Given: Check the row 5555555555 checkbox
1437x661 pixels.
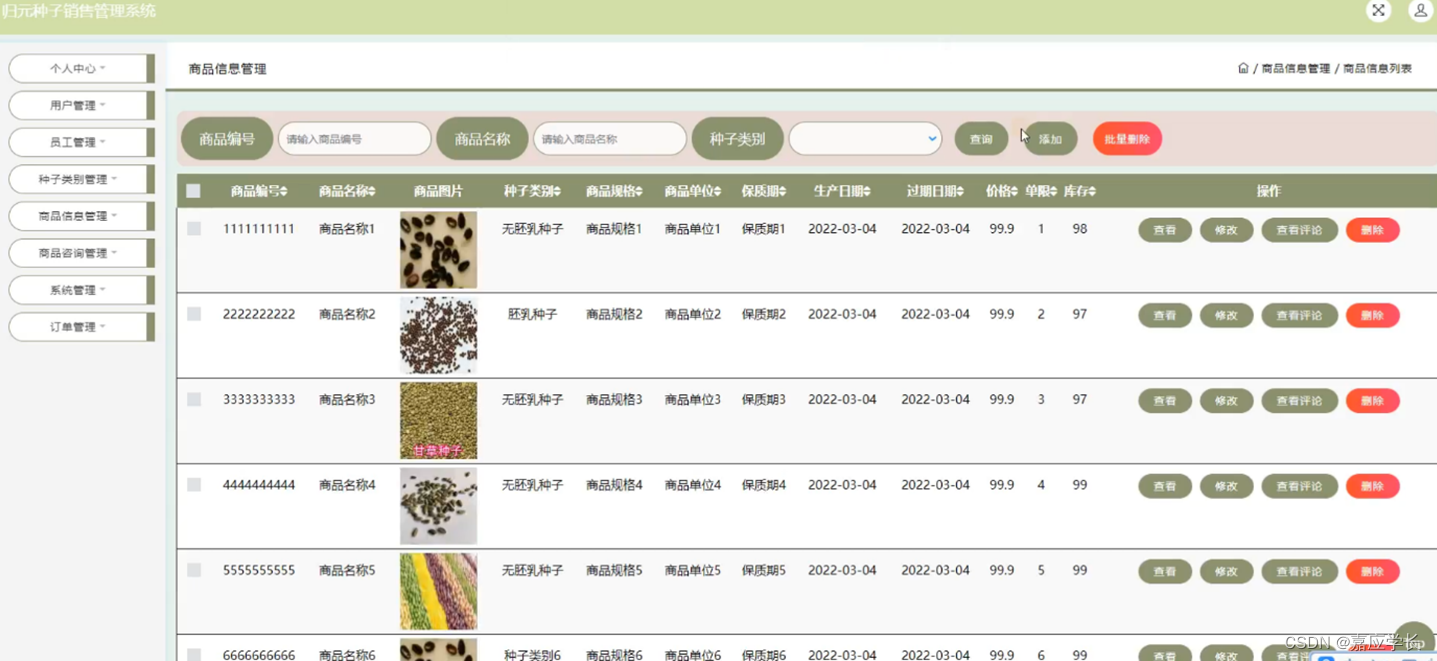Looking at the screenshot, I should tap(194, 570).
